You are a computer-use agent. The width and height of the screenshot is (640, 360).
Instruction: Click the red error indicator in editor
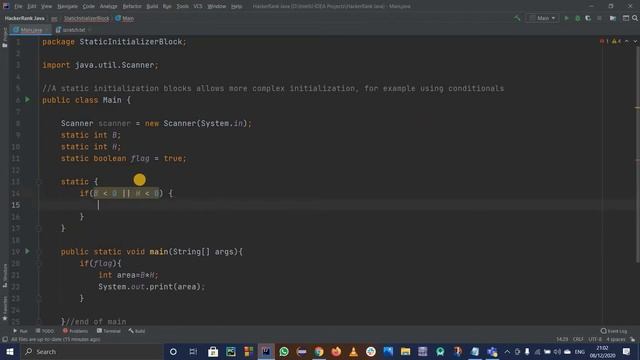tap(604, 41)
